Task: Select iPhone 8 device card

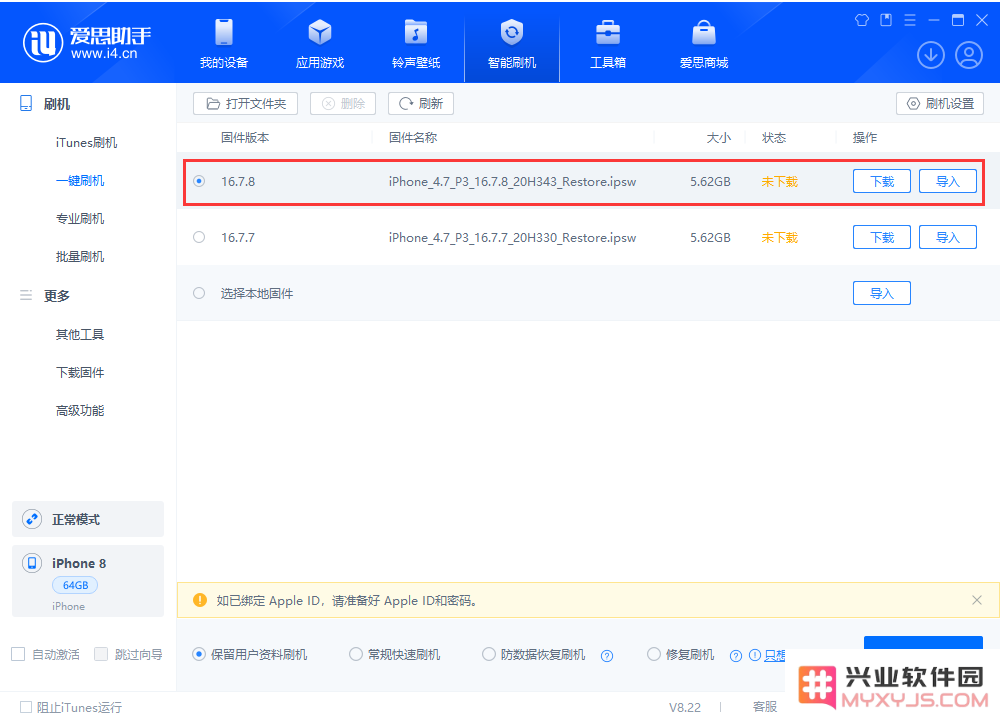Action: [x=88, y=581]
